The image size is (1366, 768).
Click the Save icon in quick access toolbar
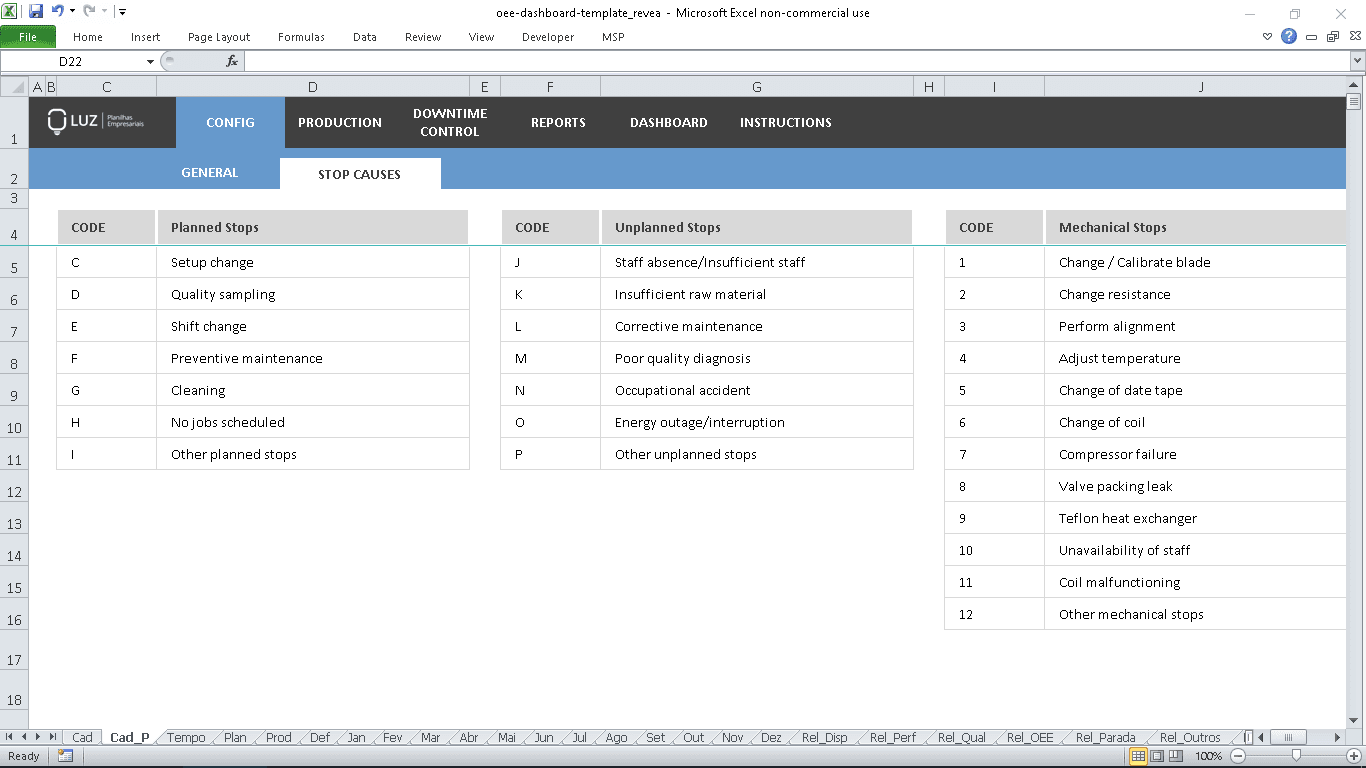click(37, 10)
